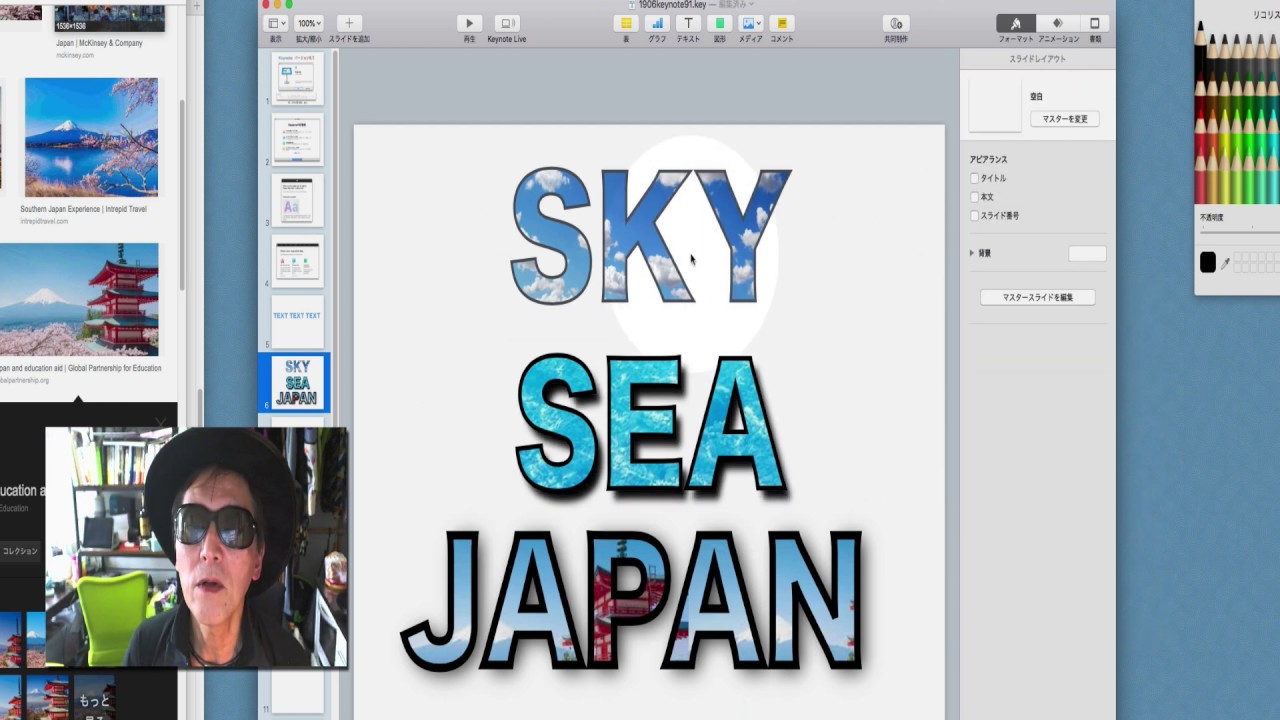Open the background color well
The image size is (1280, 720).
pyautogui.click(x=1087, y=254)
